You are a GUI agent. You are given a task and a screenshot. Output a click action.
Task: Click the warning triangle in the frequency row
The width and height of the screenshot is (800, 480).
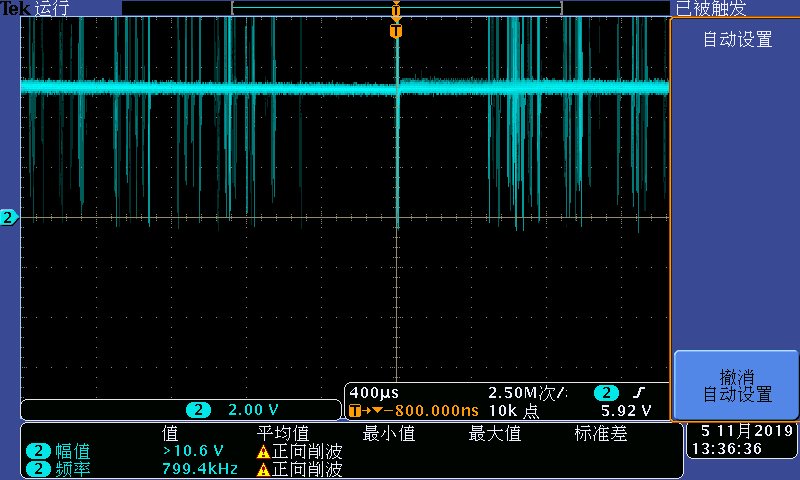coord(263,469)
